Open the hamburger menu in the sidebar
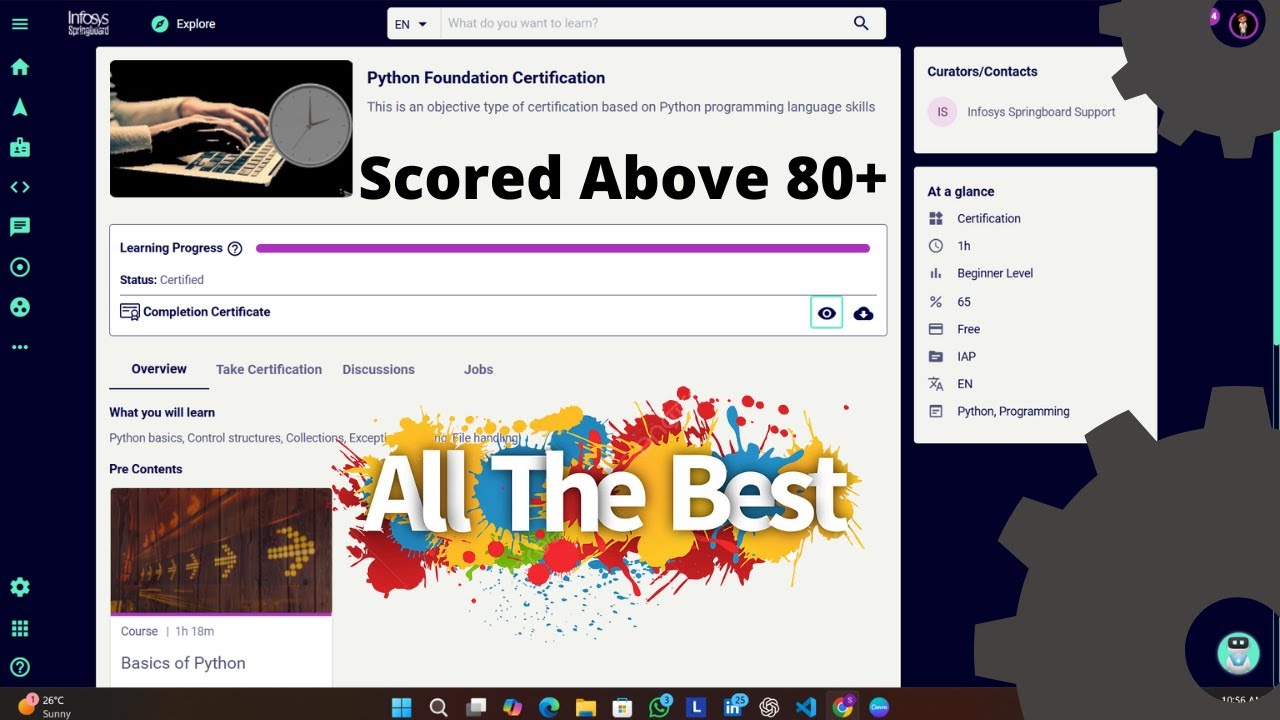 pos(19,24)
